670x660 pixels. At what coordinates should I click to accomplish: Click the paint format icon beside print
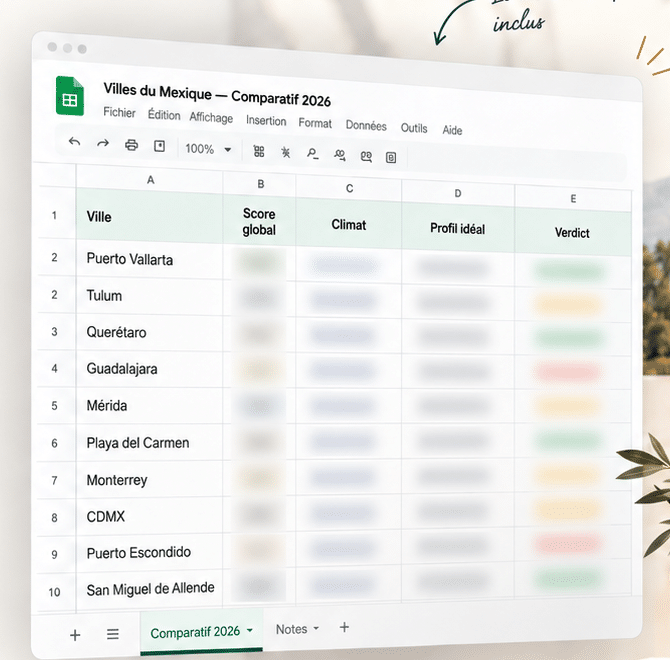[x=159, y=147]
